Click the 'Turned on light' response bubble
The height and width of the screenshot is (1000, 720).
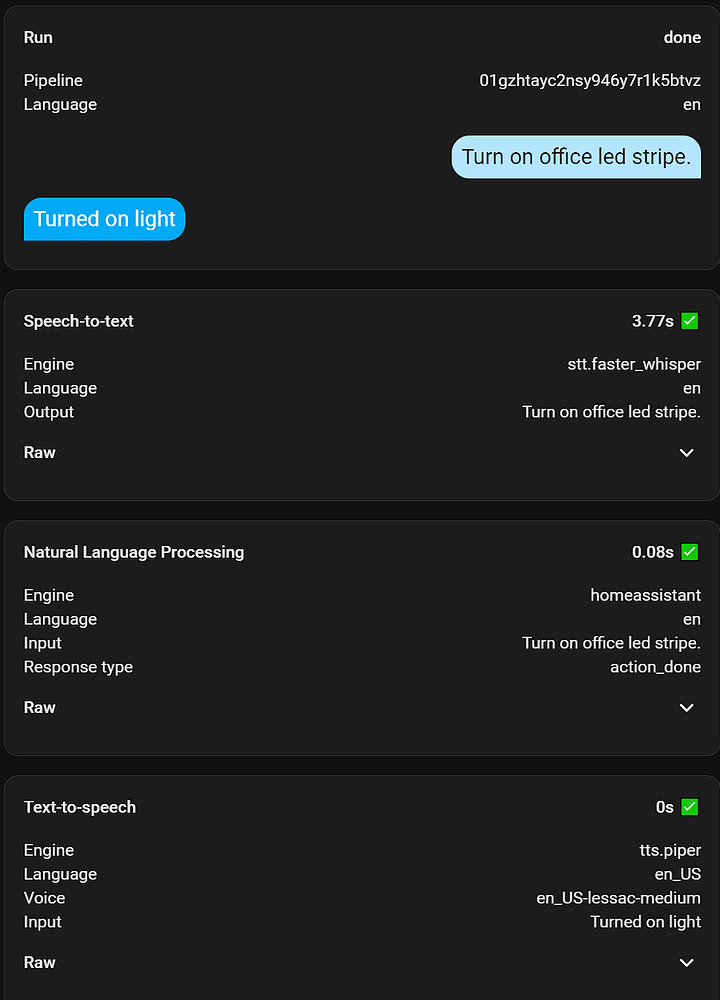[x=104, y=218]
